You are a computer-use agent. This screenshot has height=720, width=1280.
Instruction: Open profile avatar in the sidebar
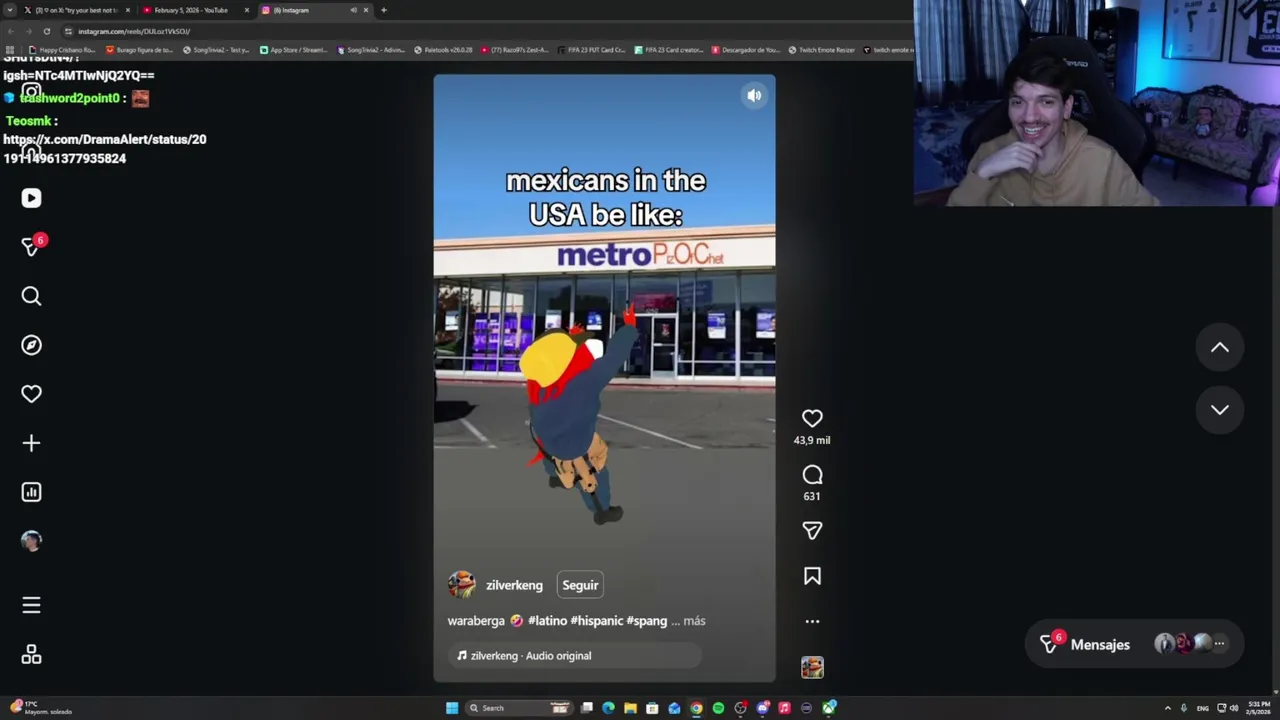(31, 541)
